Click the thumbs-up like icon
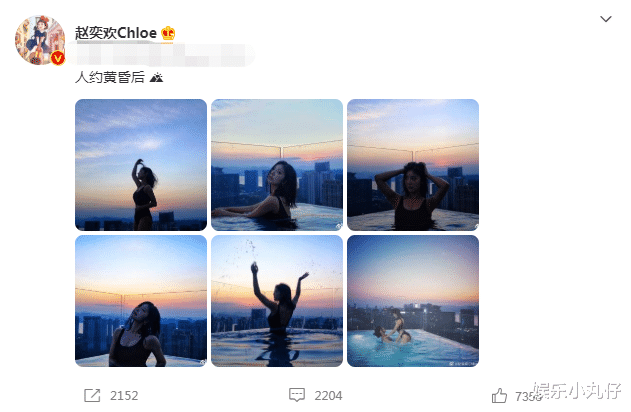 (499, 396)
